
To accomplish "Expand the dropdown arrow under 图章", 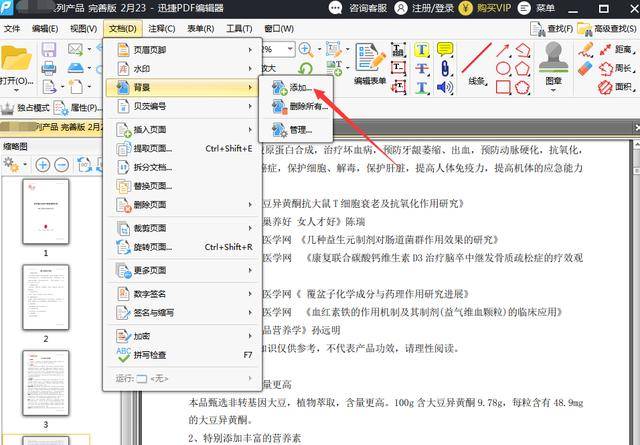I will pyautogui.click(x=553, y=91).
